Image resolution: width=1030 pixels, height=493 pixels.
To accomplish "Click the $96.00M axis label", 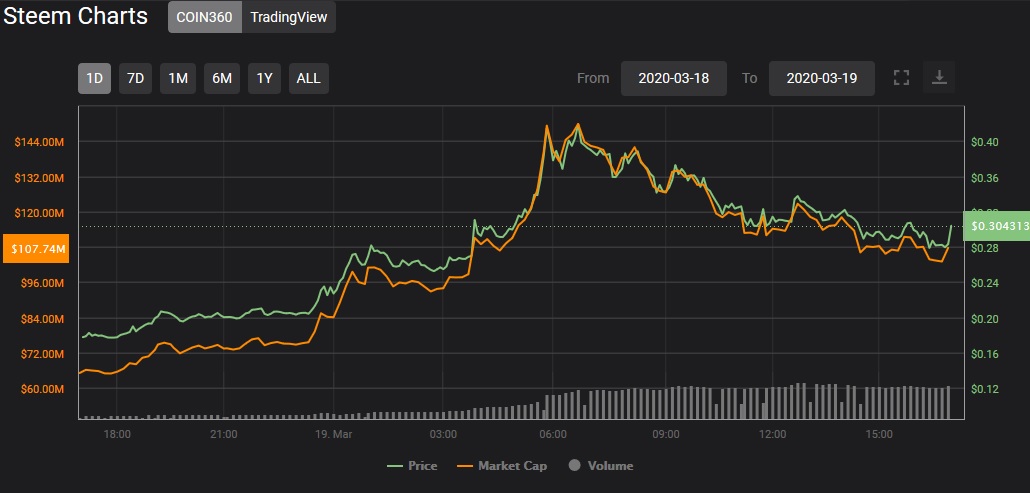I will click(43, 283).
